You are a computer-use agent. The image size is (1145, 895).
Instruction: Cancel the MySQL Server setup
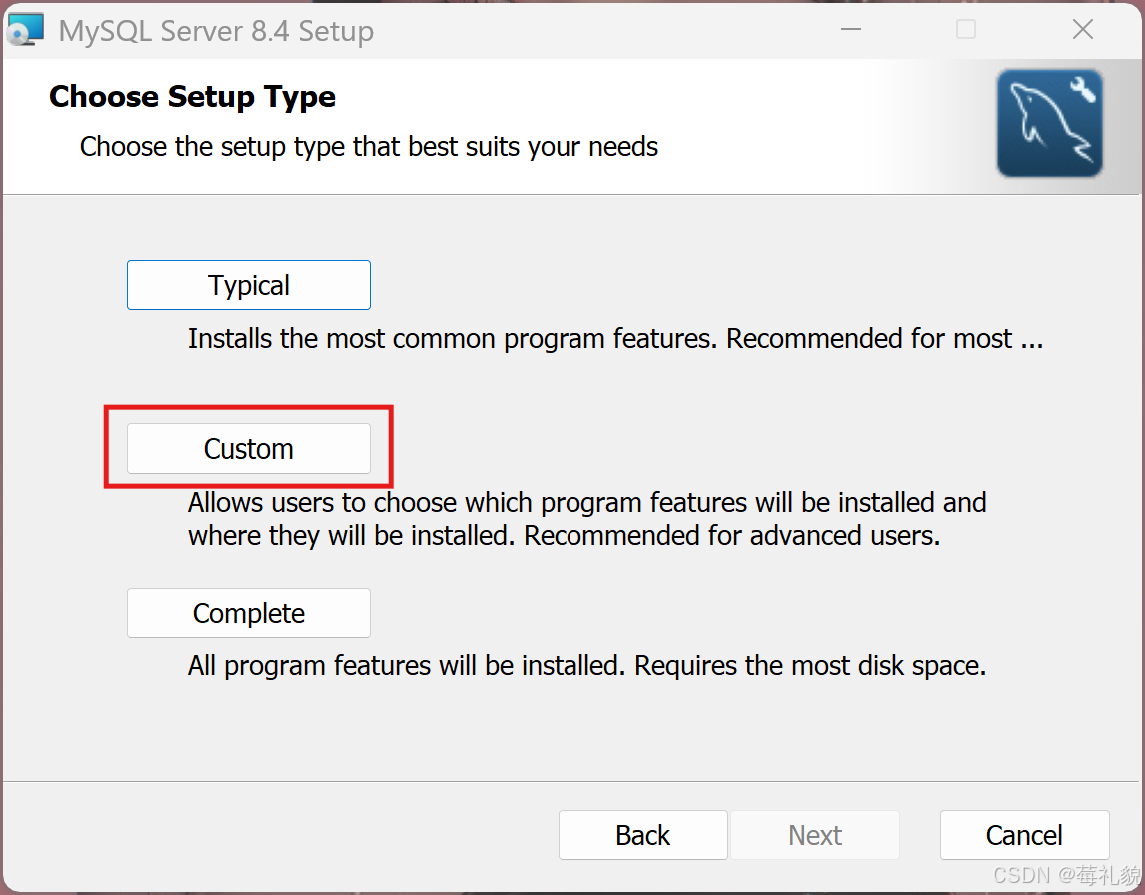[1025, 835]
